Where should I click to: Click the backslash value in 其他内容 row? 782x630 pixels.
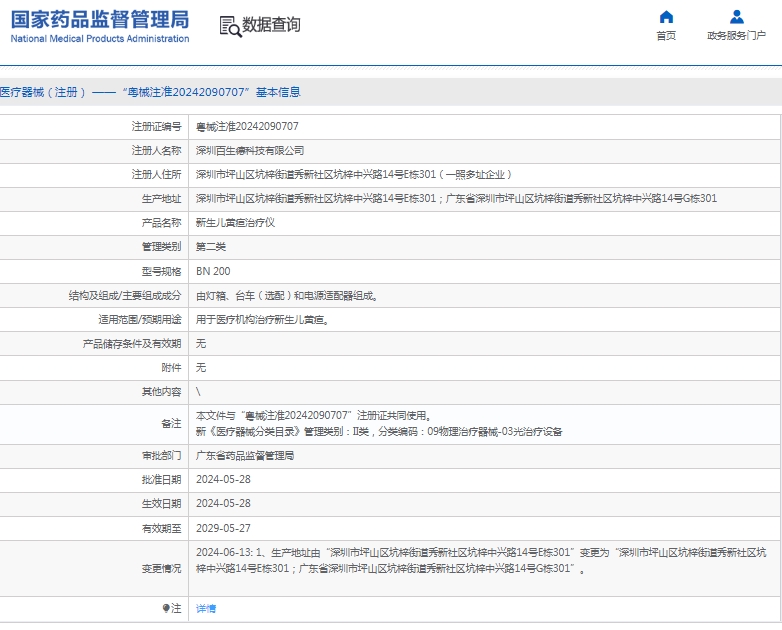(198, 392)
